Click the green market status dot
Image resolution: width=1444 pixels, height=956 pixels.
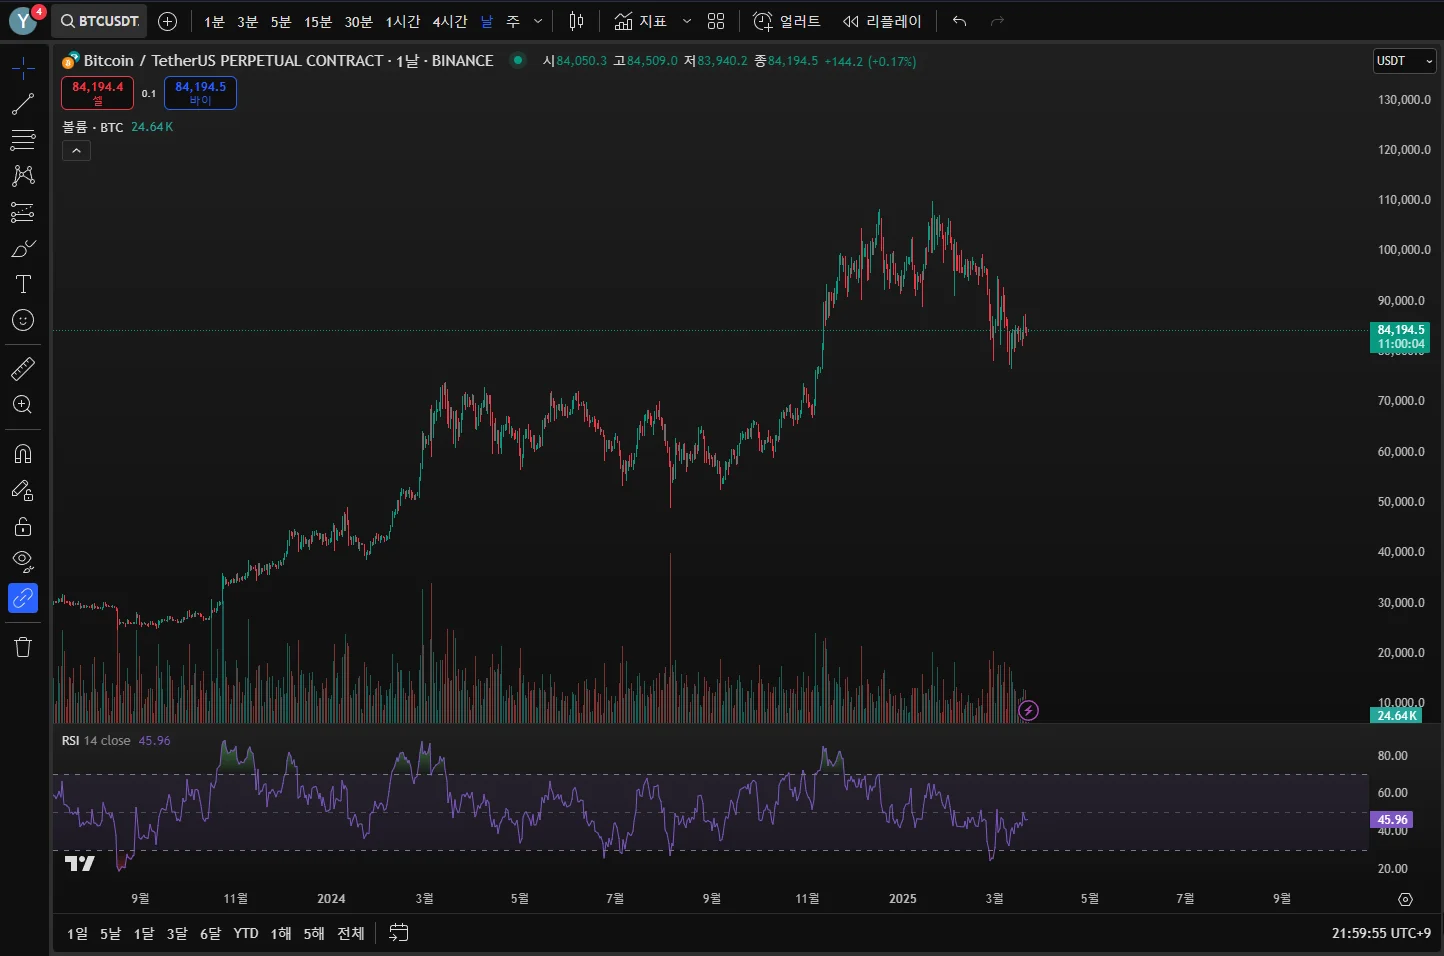click(518, 60)
